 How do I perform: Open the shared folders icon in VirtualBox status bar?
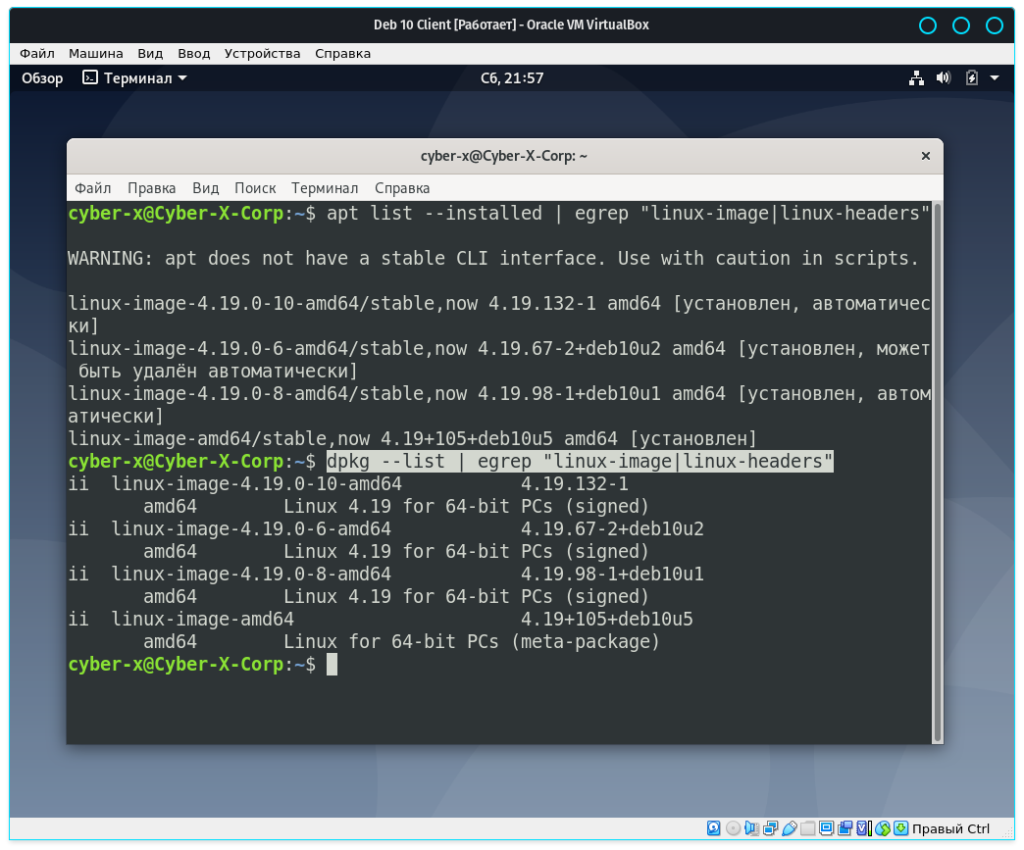pyautogui.click(x=809, y=828)
